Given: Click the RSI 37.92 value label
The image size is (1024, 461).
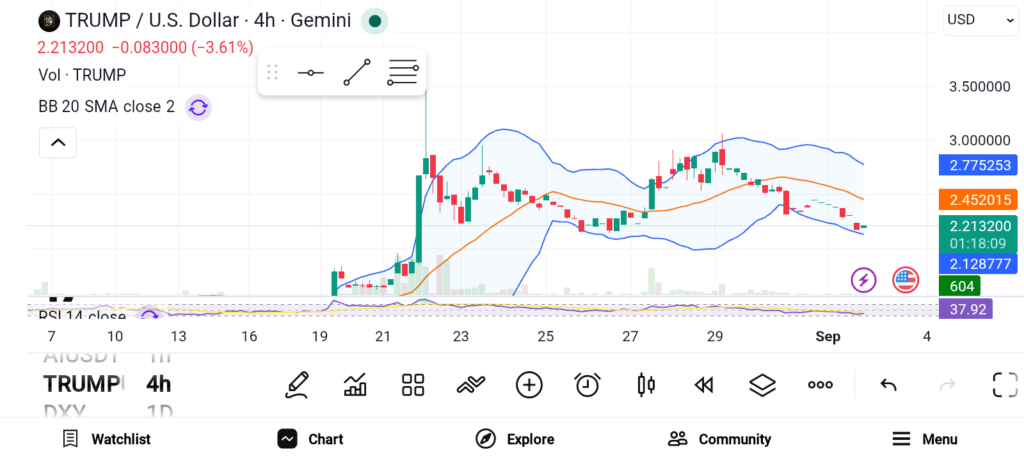Looking at the screenshot, I should click(965, 308).
